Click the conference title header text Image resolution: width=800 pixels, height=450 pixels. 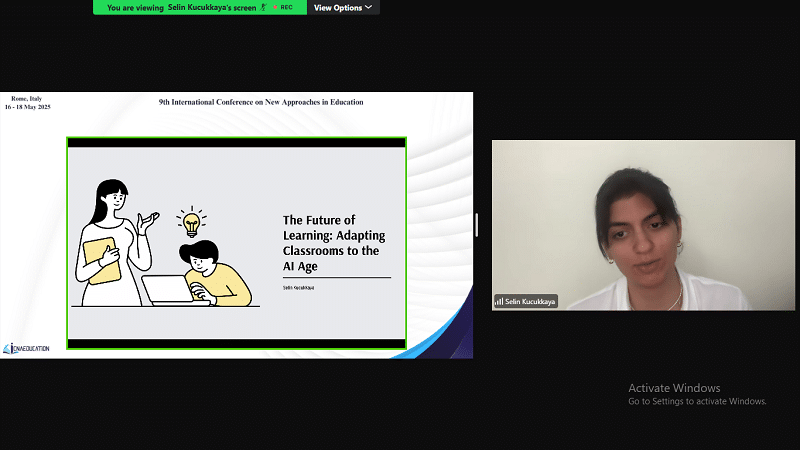tap(261, 102)
